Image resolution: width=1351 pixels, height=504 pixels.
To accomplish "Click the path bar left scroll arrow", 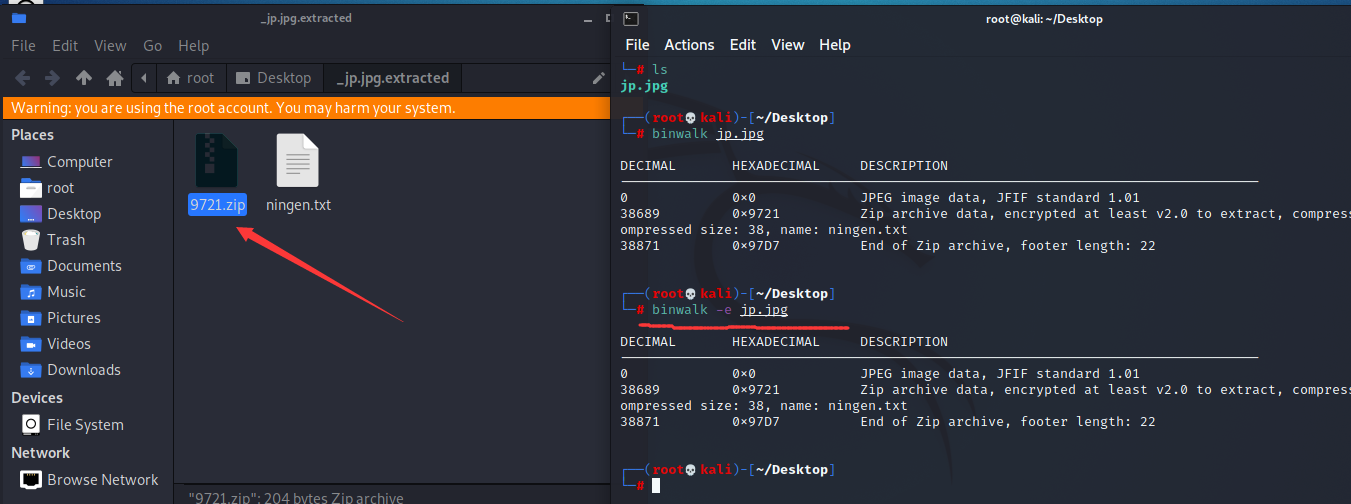I will click(x=145, y=78).
